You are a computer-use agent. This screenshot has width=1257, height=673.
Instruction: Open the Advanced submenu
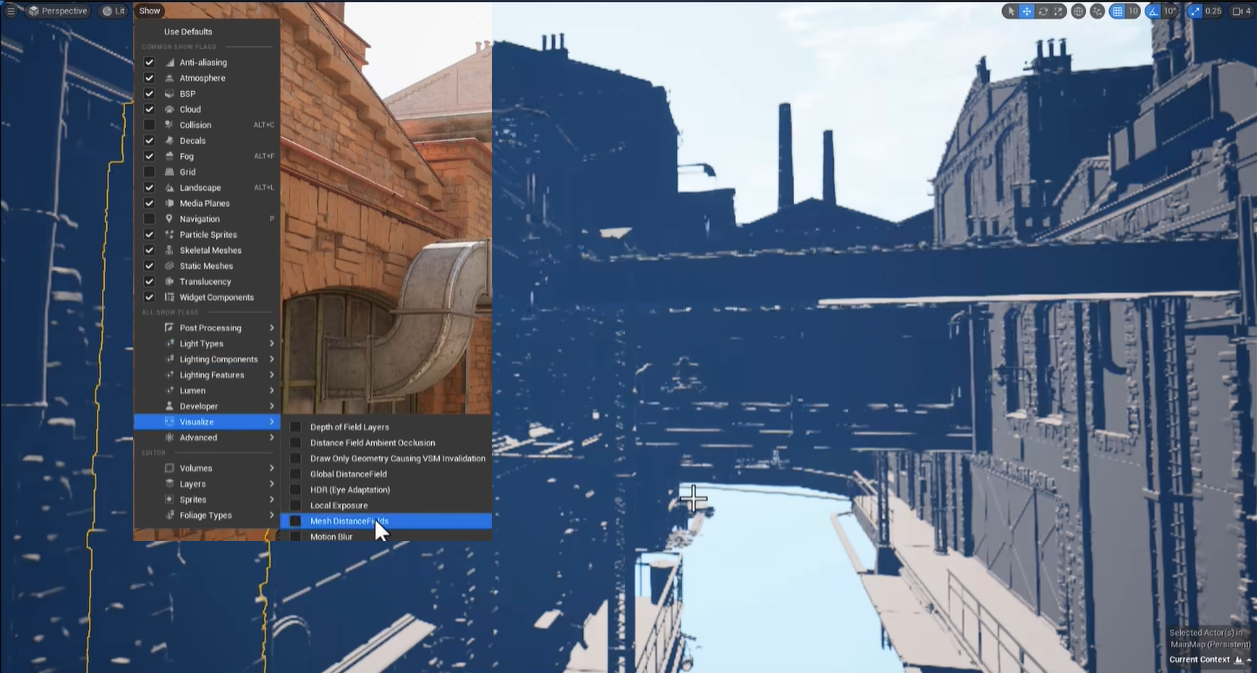[x=207, y=437]
